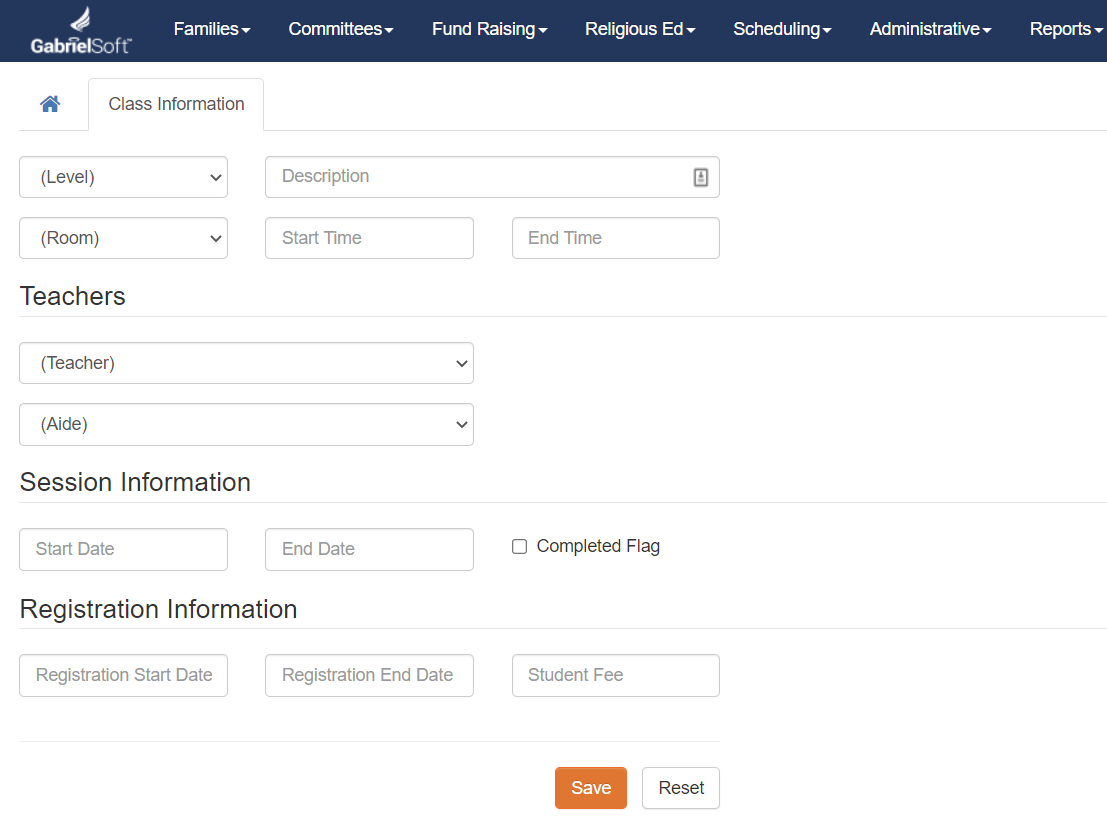1107x832 pixels.
Task: Click the session End Date field
Action: [369, 549]
